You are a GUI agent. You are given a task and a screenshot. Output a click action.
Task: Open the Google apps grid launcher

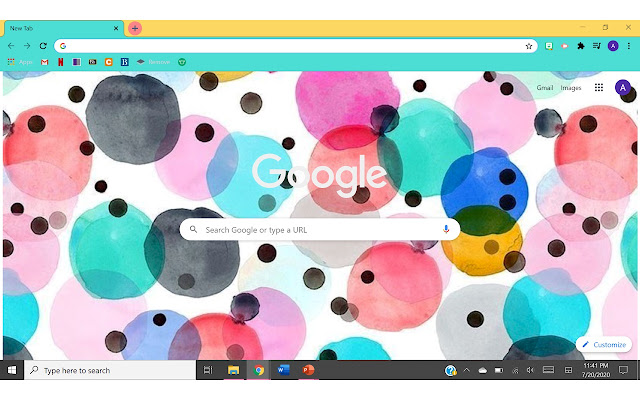coord(599,87)
